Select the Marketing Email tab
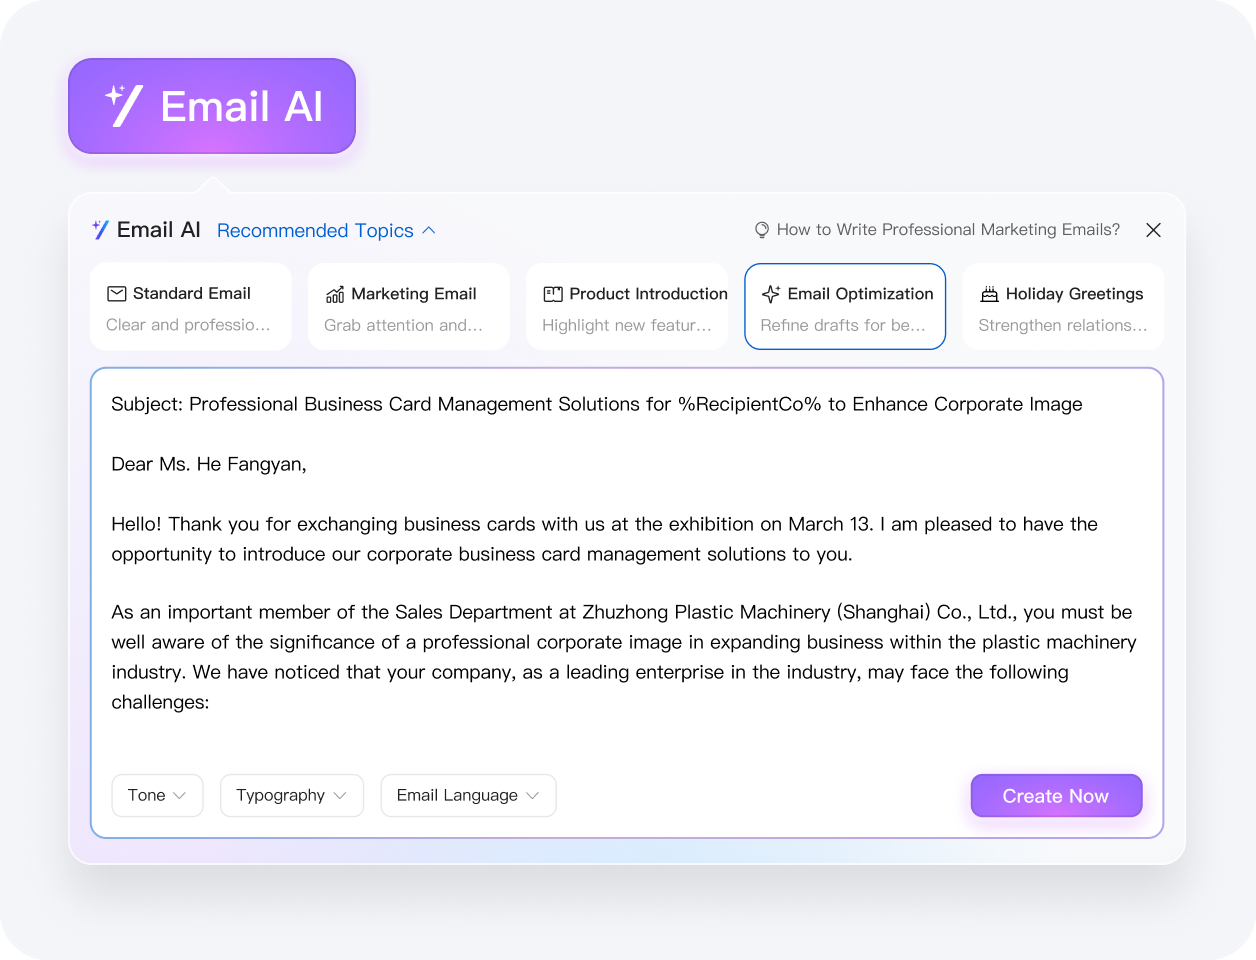This screenshot has height=960, width=1256. pyautogui.click(x=408, y=306)
